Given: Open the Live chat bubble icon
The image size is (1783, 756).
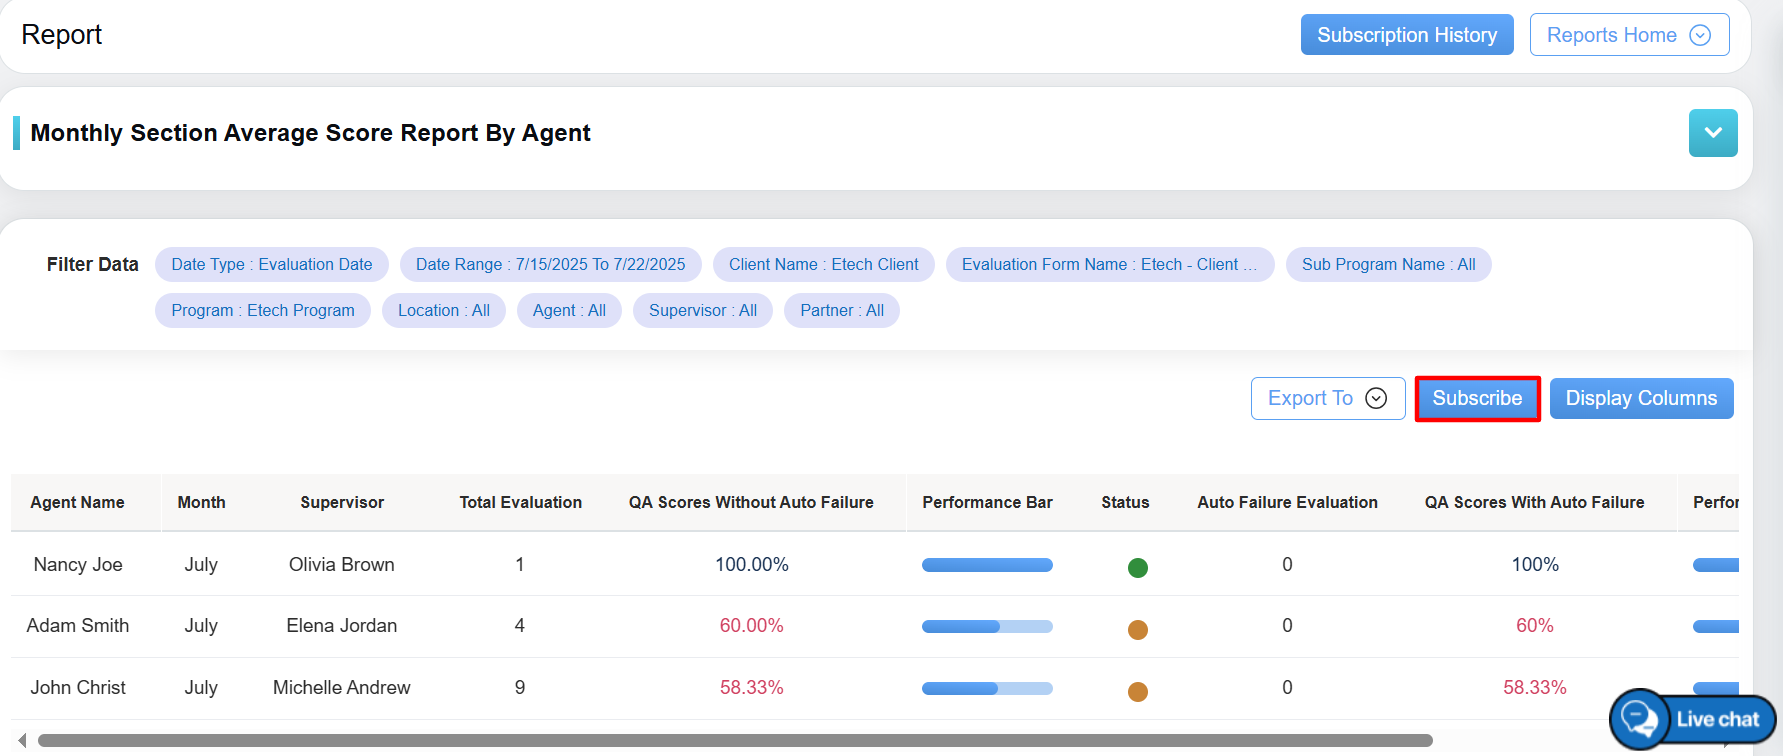Looking at the screenshot, I should [x=1640, y=719].
